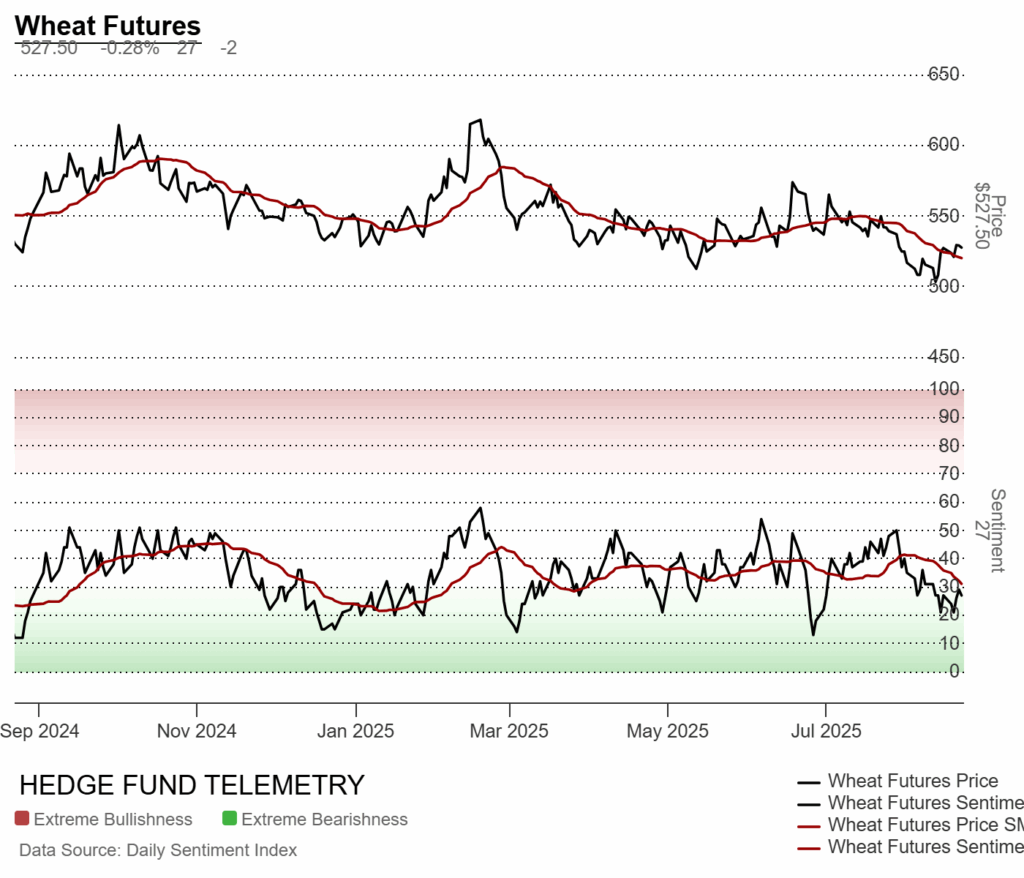This screenshot has height=878, width=1024.
Task: Click the vertical Price $527.50 axis title
Action: tap(989, 215)
